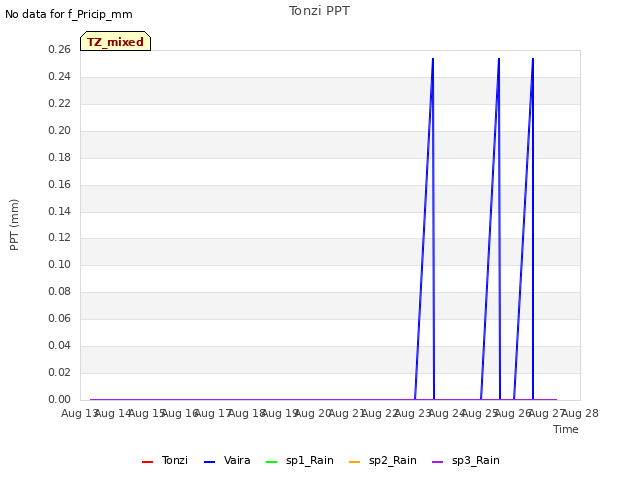Image resolution: width=640 pixels, height=480 pixels.
Task: Click the Vaira spike peak near Aug 25
Action: pyautogui.click(x=499, y=59)
